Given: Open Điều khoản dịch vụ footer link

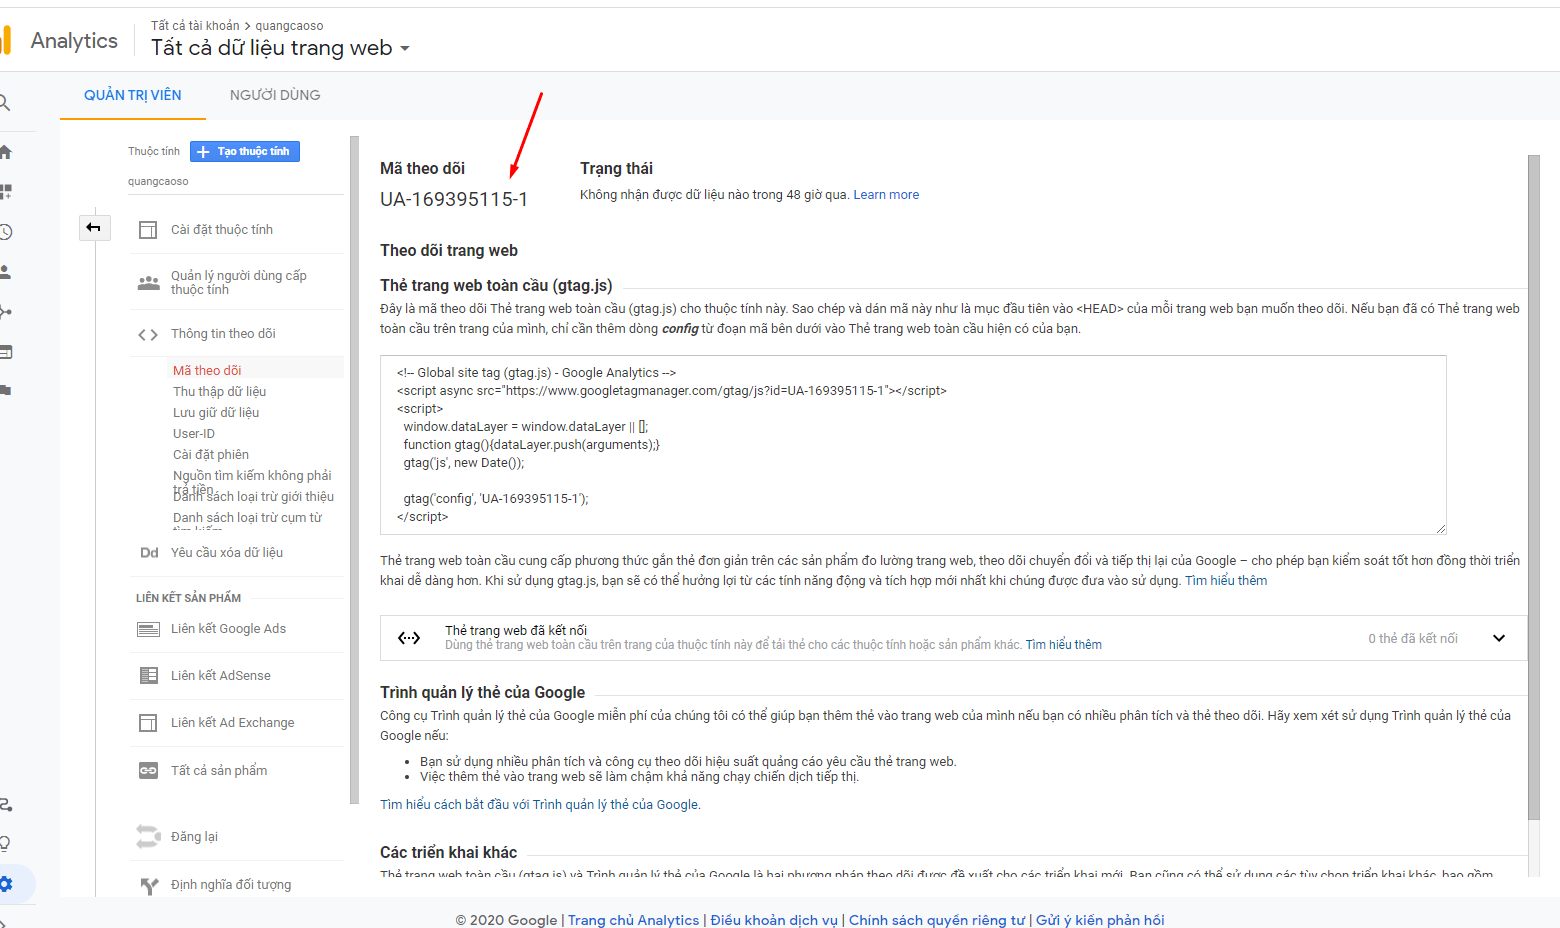Looking at the screenshot, I should tap(774, 920).
